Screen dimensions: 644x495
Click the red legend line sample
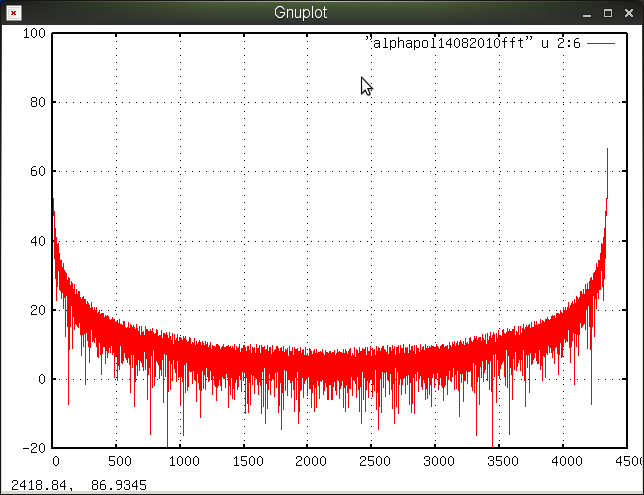coord(601,44)
